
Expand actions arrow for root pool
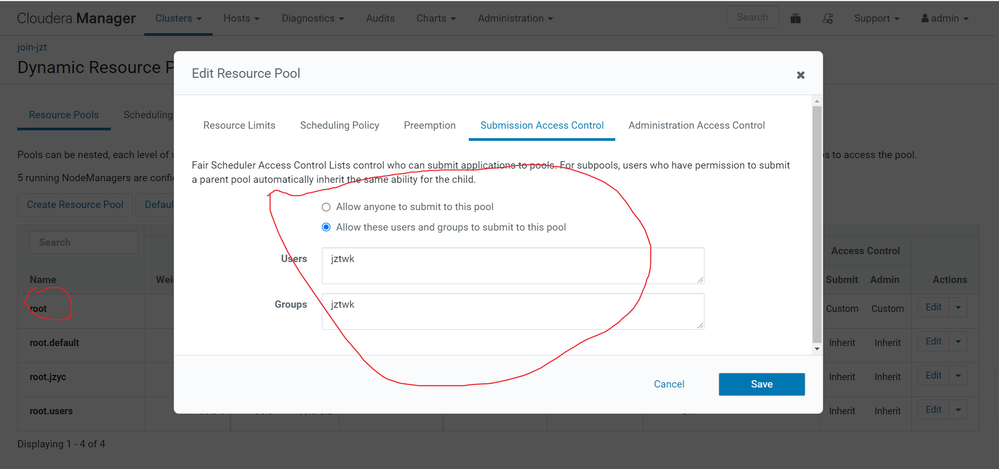click(x=958, y=308)
